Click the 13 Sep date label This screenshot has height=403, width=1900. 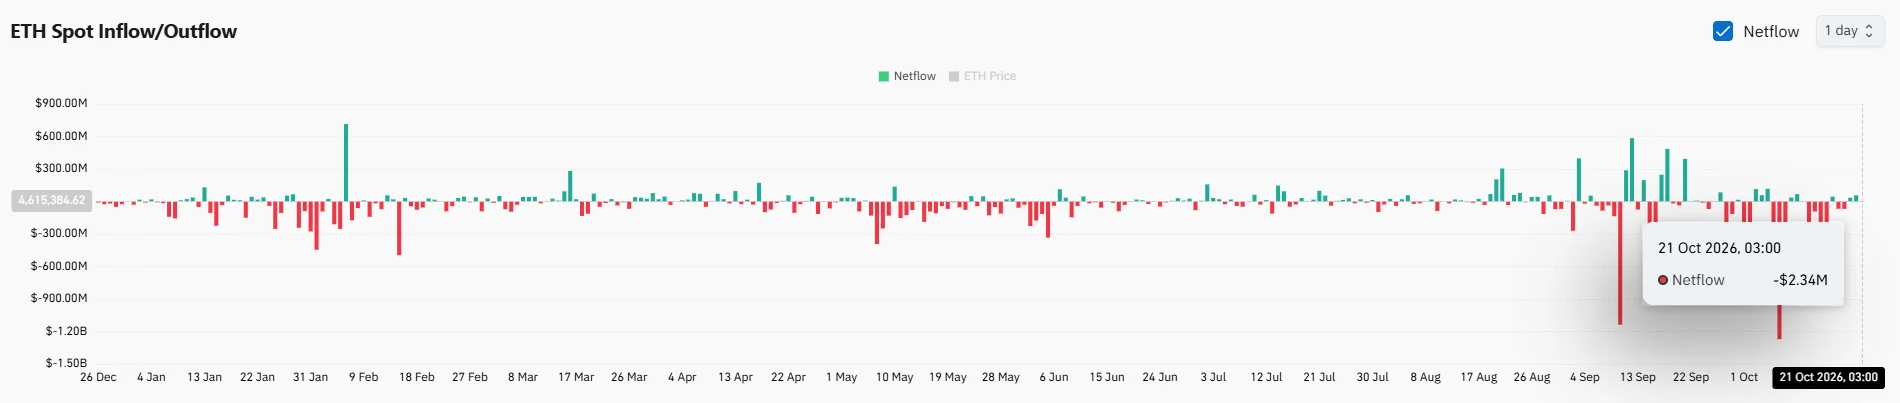1638,377
